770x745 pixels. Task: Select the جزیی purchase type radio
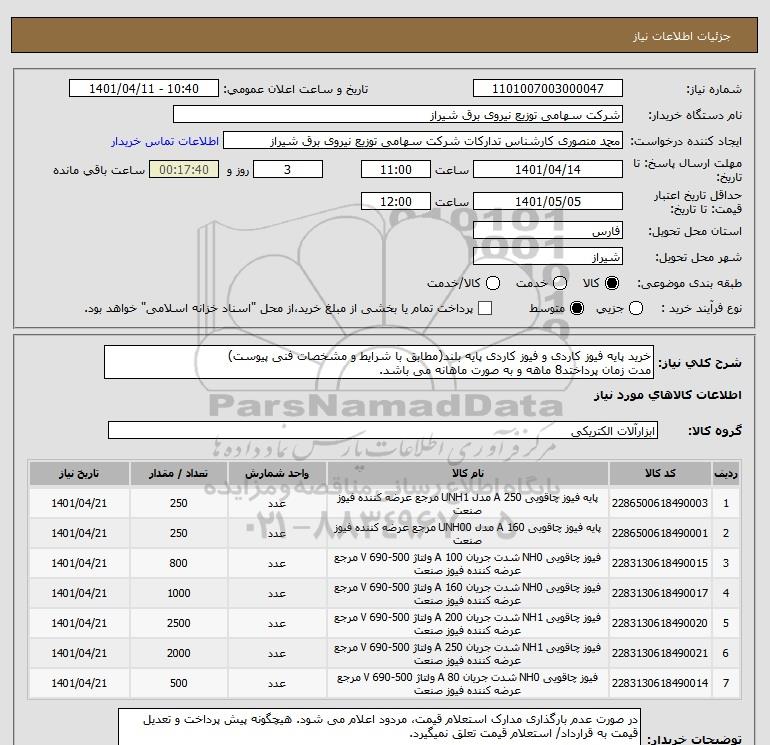pyautogui.click(x=636, y=308)
